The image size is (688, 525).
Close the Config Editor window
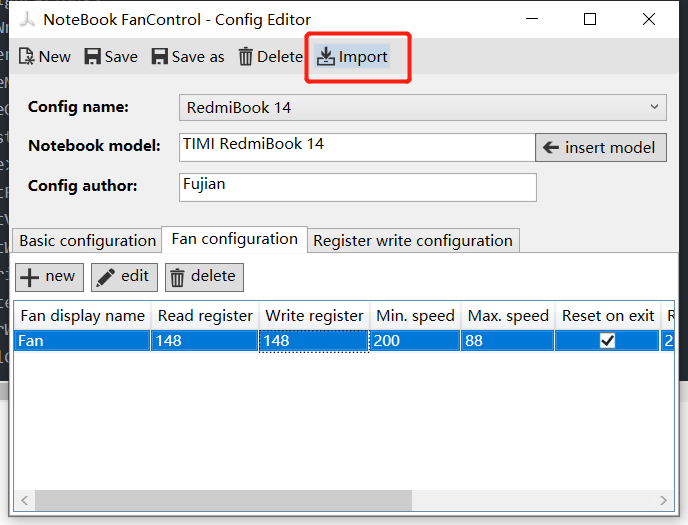point(649,19)
